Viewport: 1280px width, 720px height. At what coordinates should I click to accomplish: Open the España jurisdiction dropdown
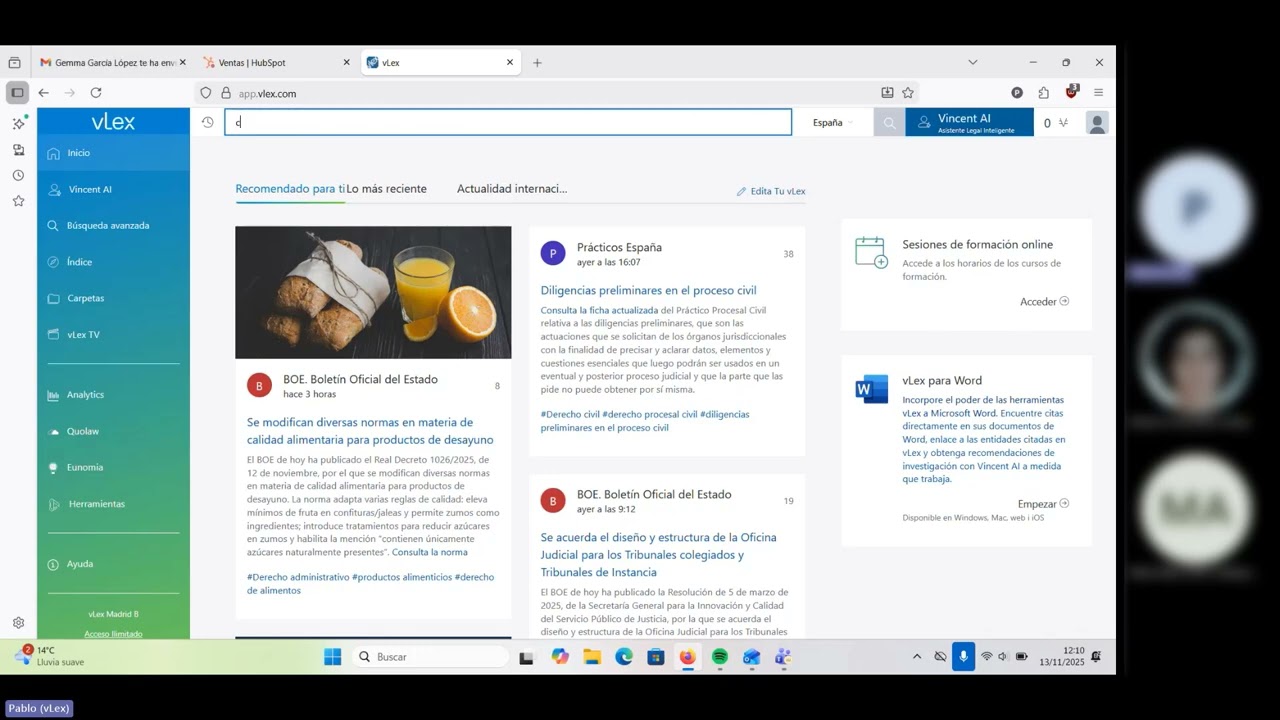[x=833, y=123]
